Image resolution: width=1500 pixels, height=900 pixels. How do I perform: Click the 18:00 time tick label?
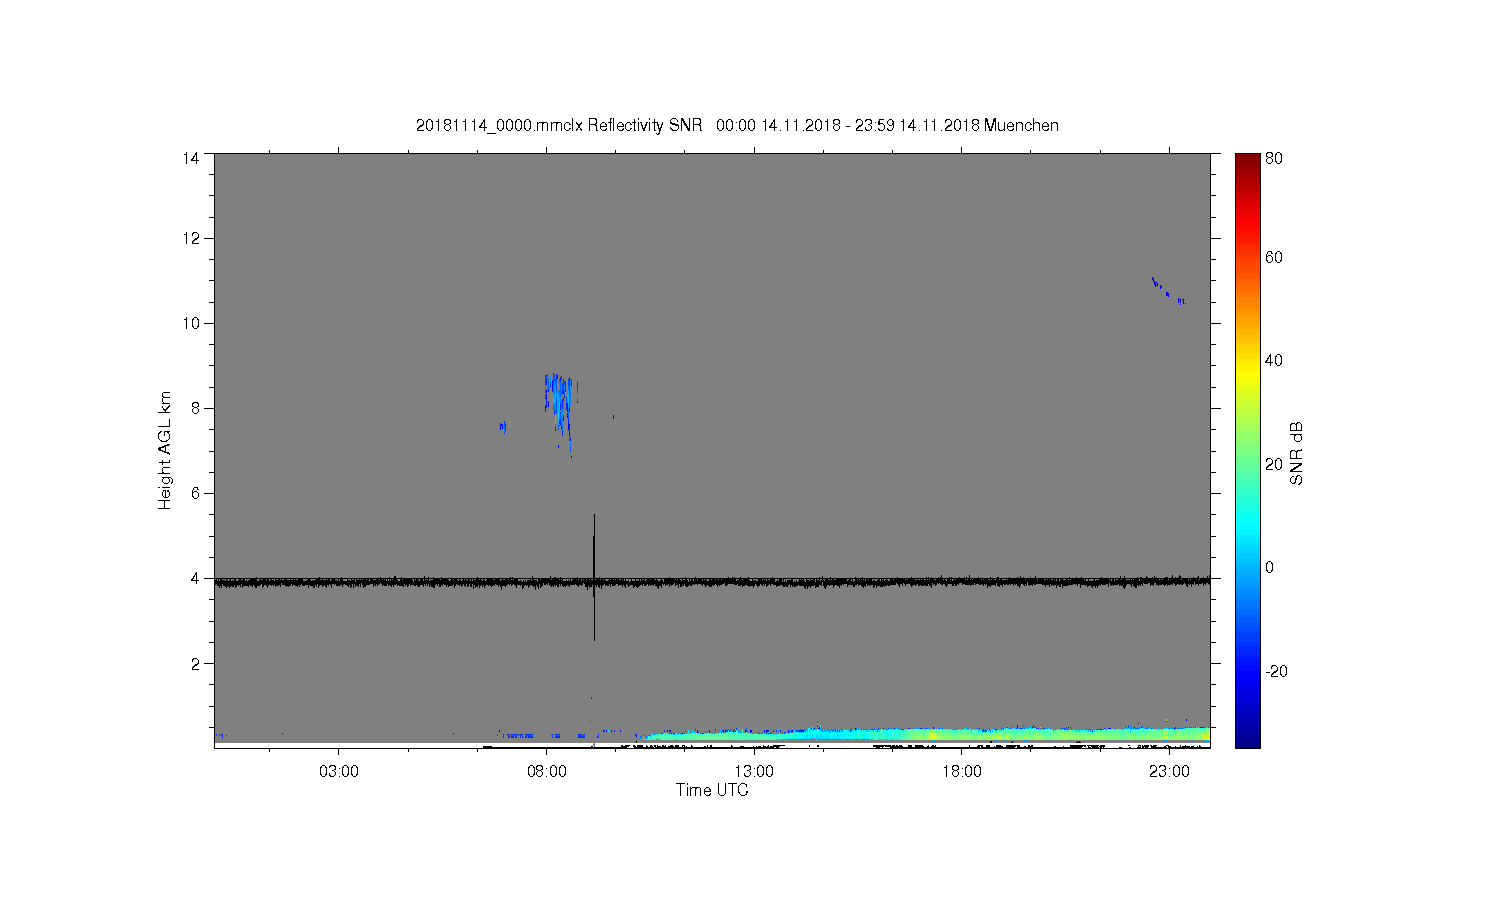pos(962,772)
